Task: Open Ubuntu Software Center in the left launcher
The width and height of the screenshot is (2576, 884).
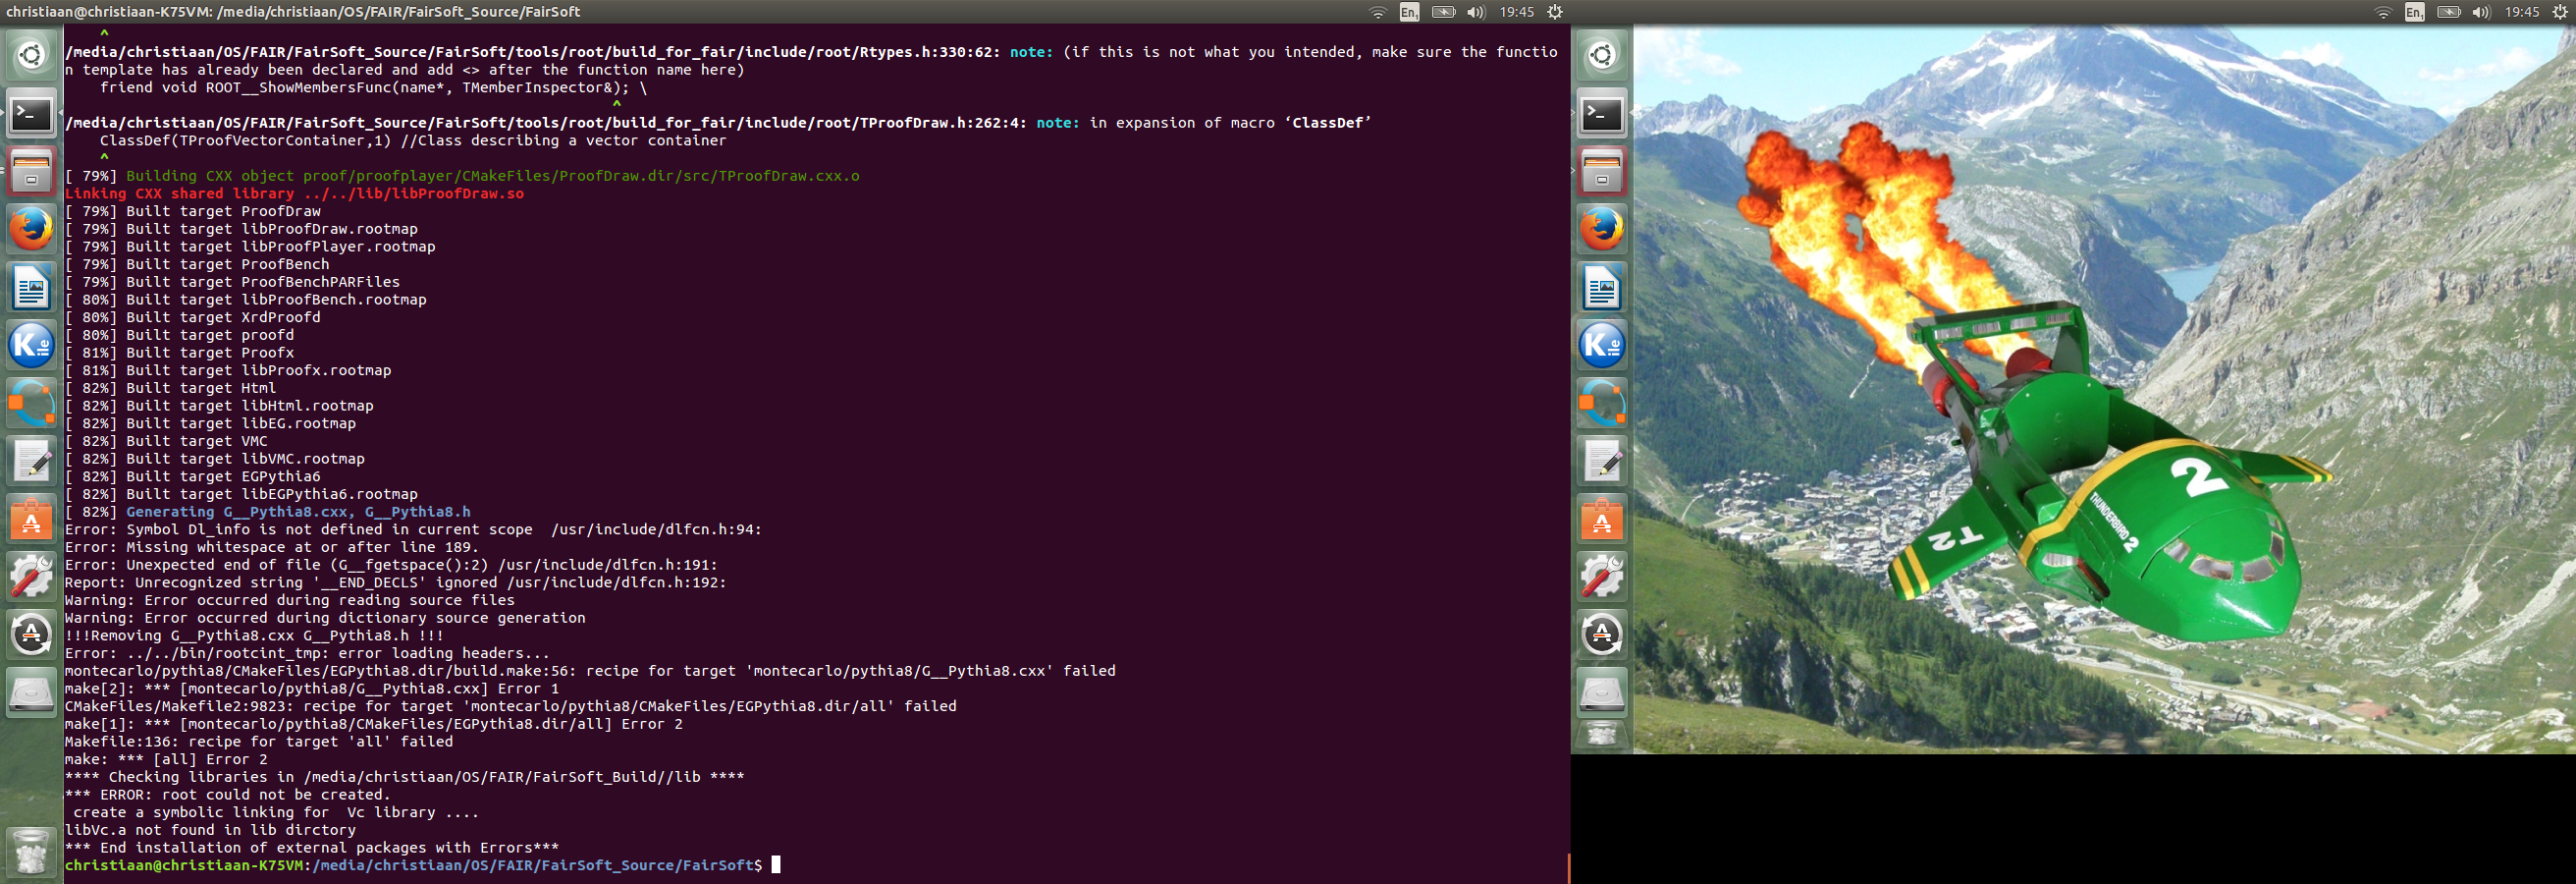Action: [31, 519]
